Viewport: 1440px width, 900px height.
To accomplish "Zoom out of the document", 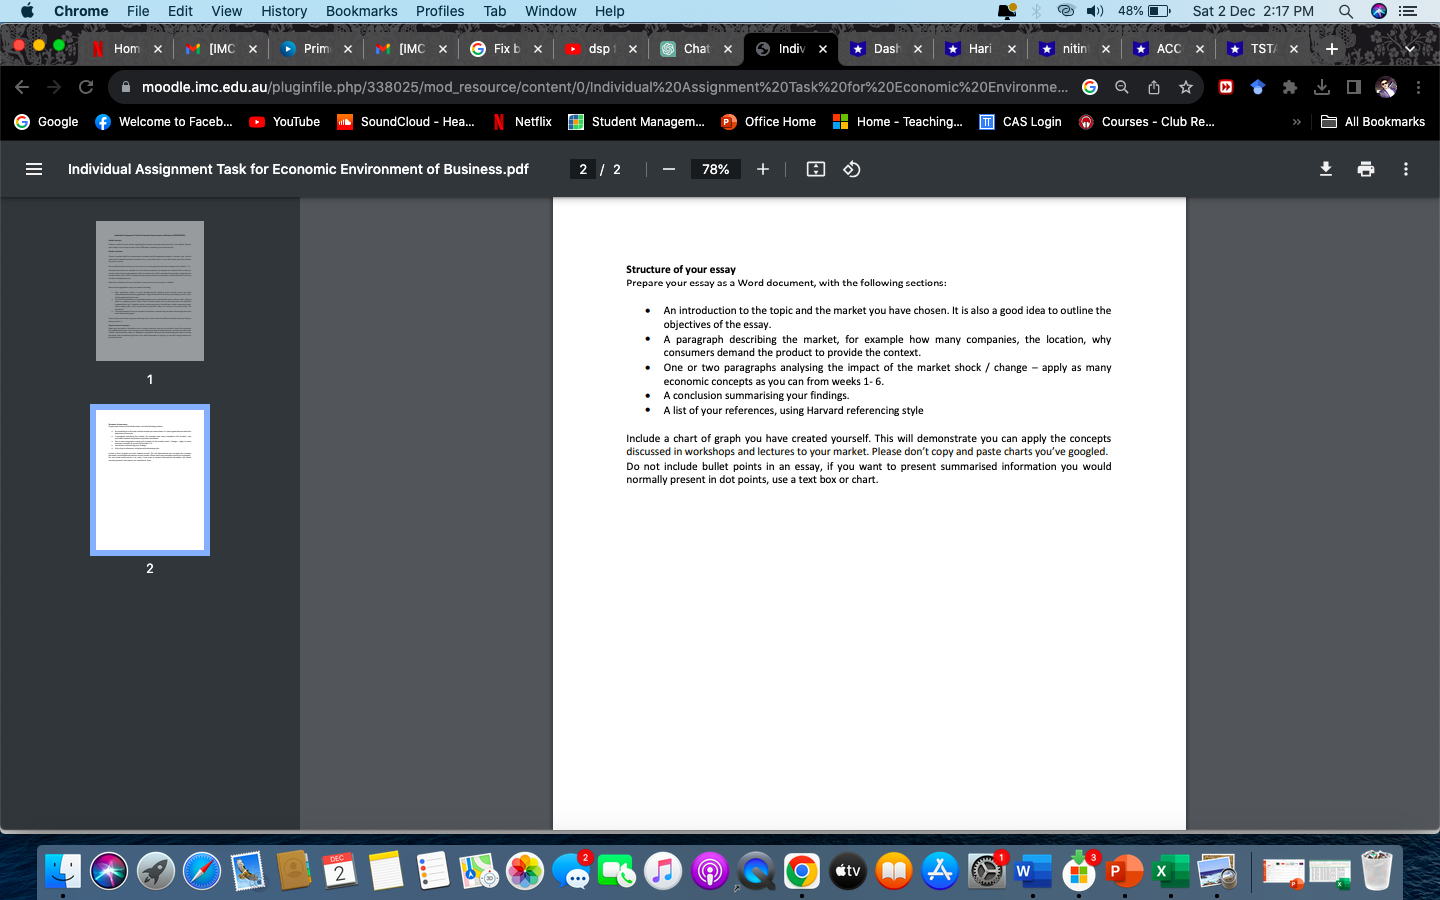I will coord(668,169).
